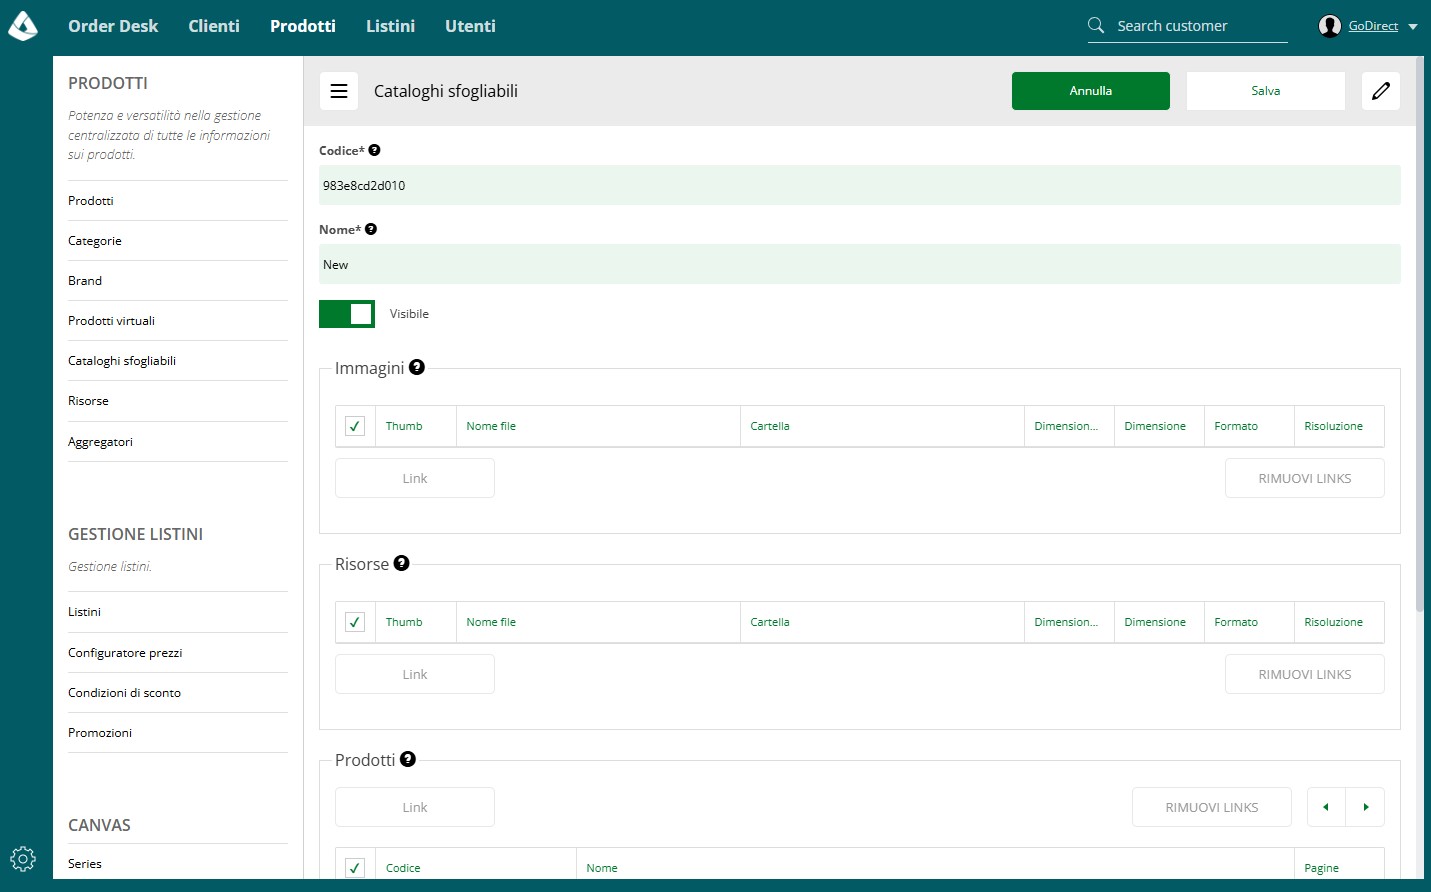Expand the GoDirect account dropdown arrow
Screen dimensions: 1431x892
[1413, 27]
